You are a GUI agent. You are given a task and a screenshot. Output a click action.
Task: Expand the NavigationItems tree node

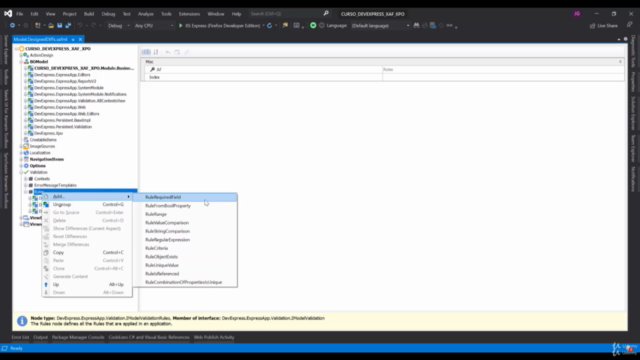[21, 159]
